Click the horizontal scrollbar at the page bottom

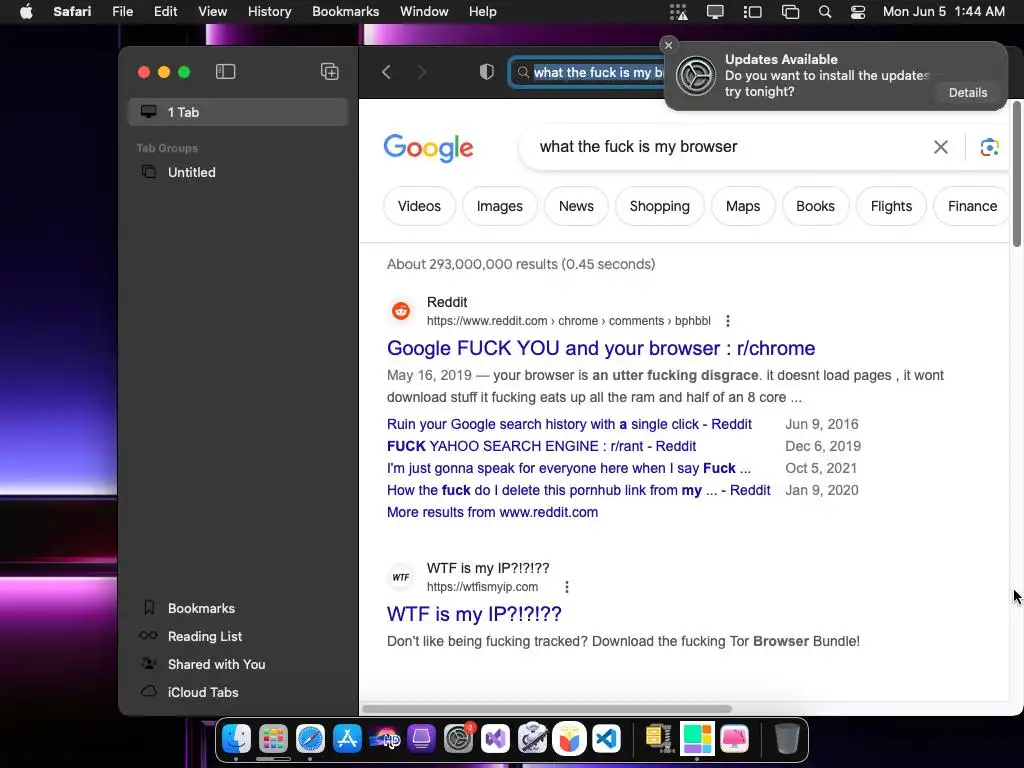pos(547,709)
